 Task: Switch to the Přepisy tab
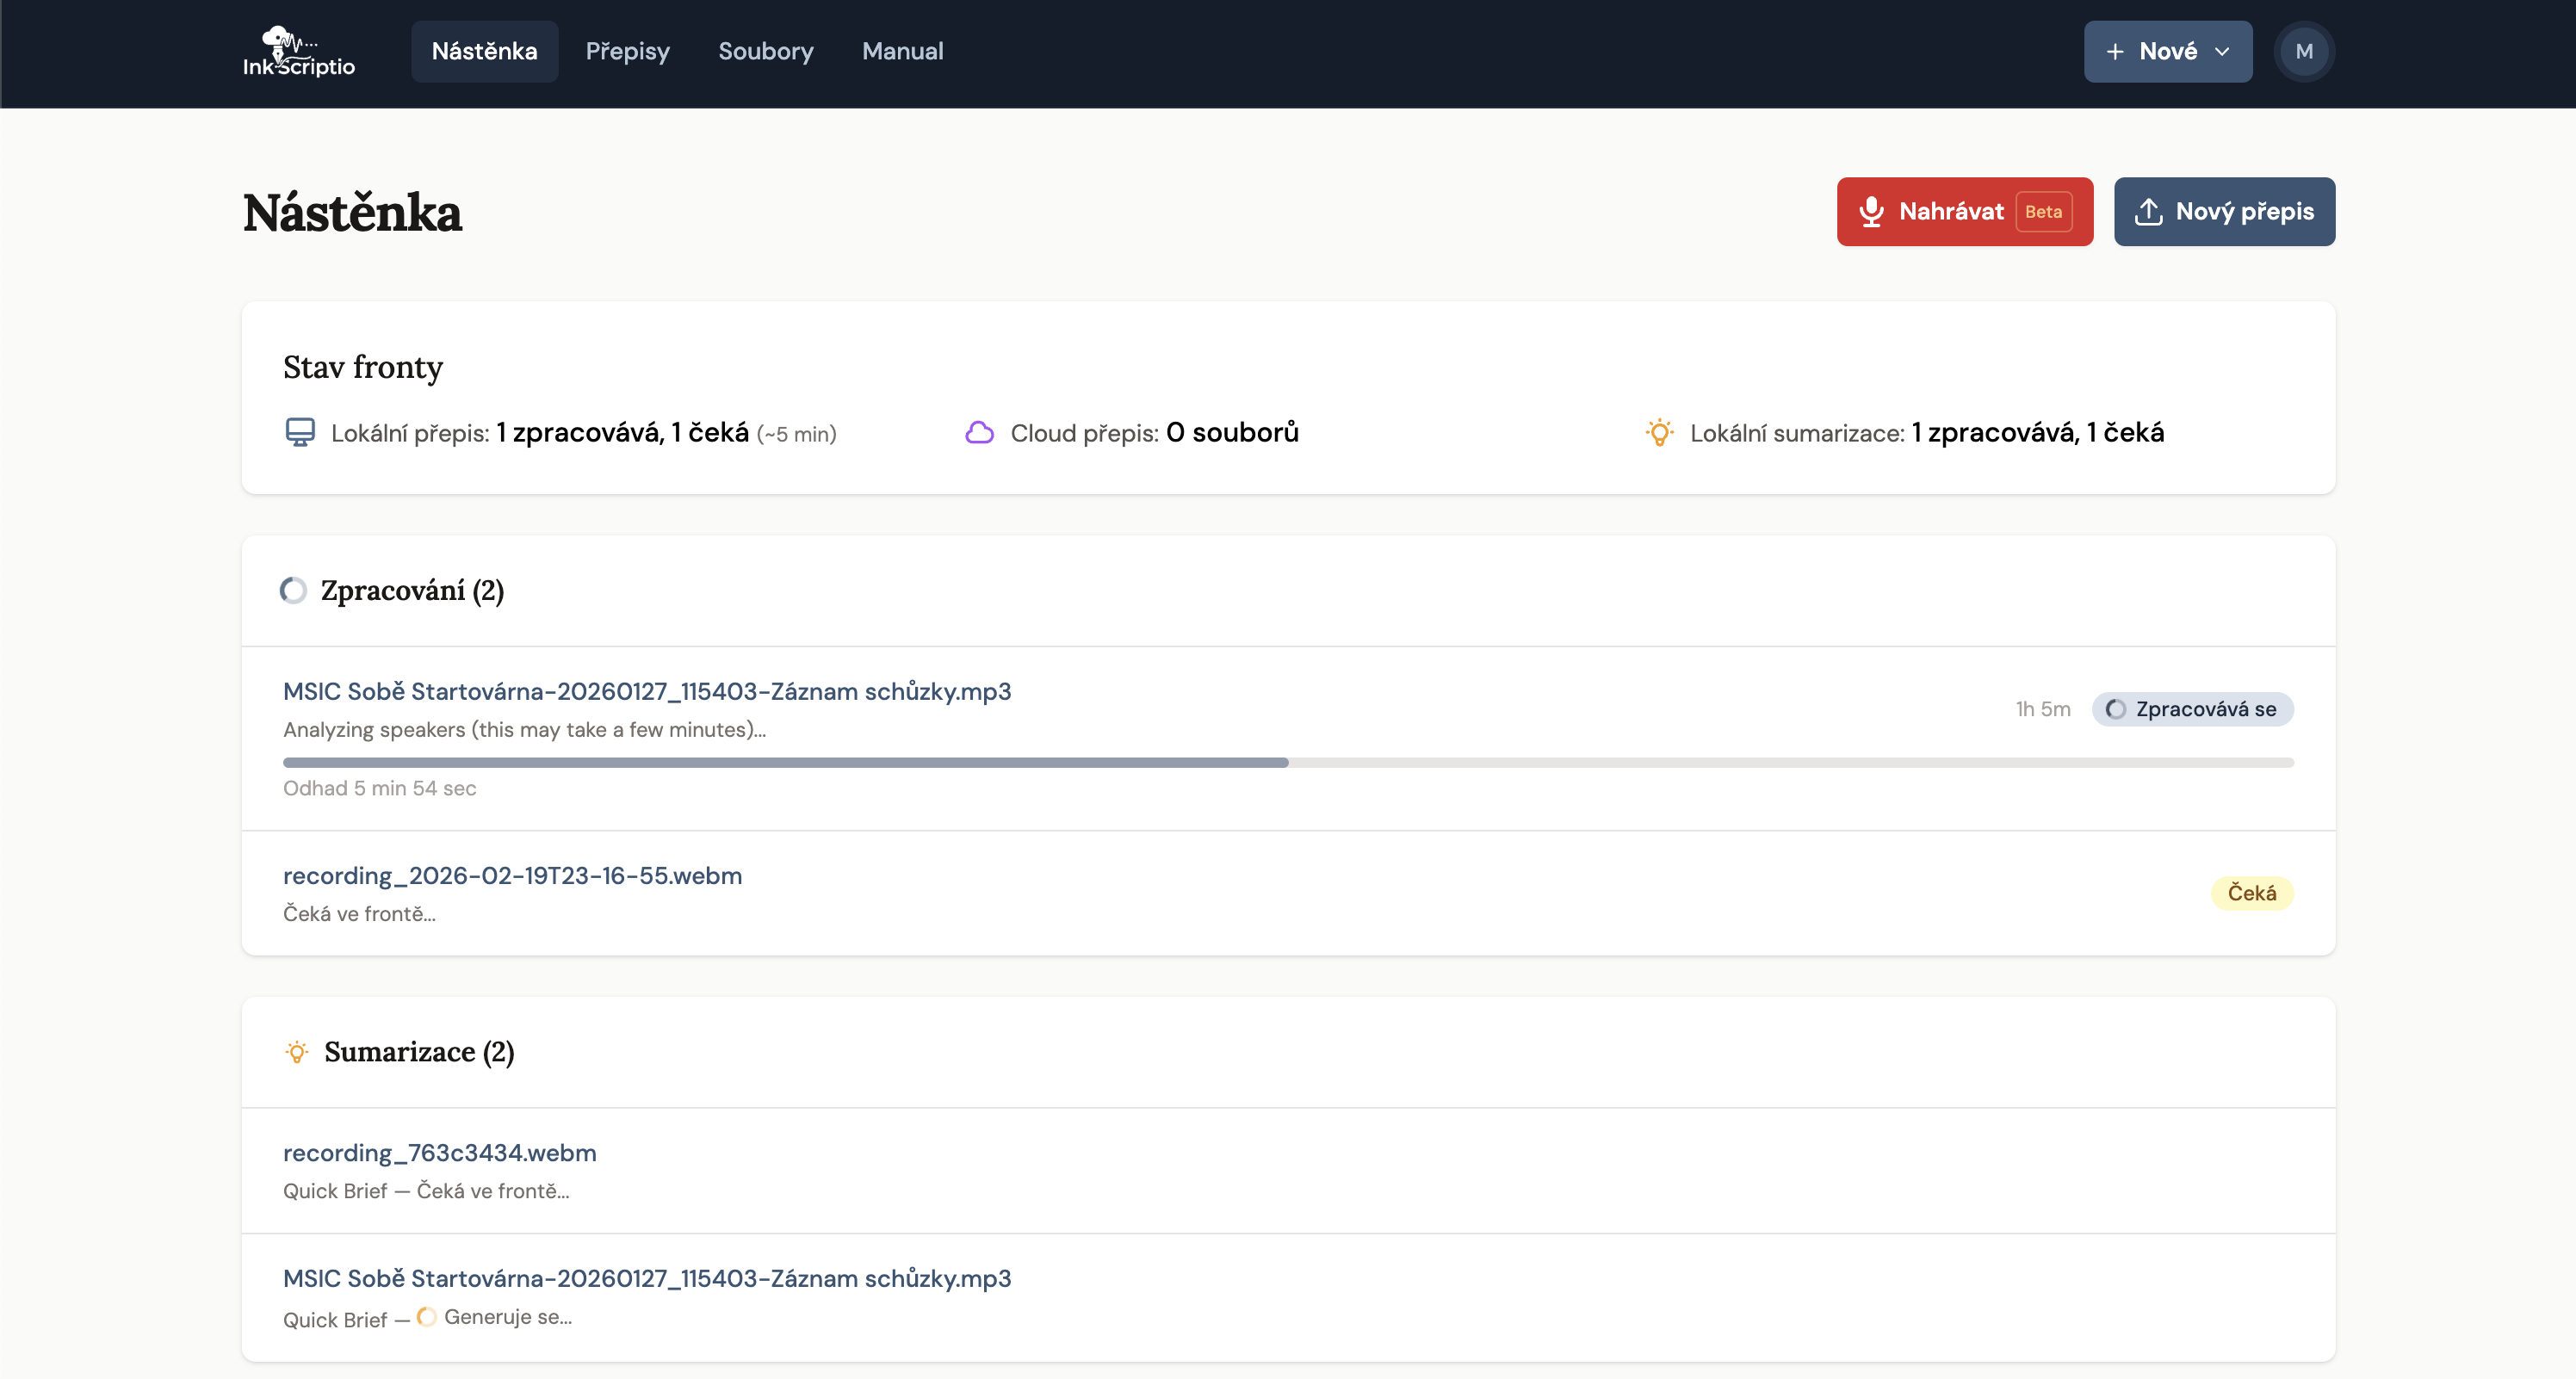[x=627, y=51]
